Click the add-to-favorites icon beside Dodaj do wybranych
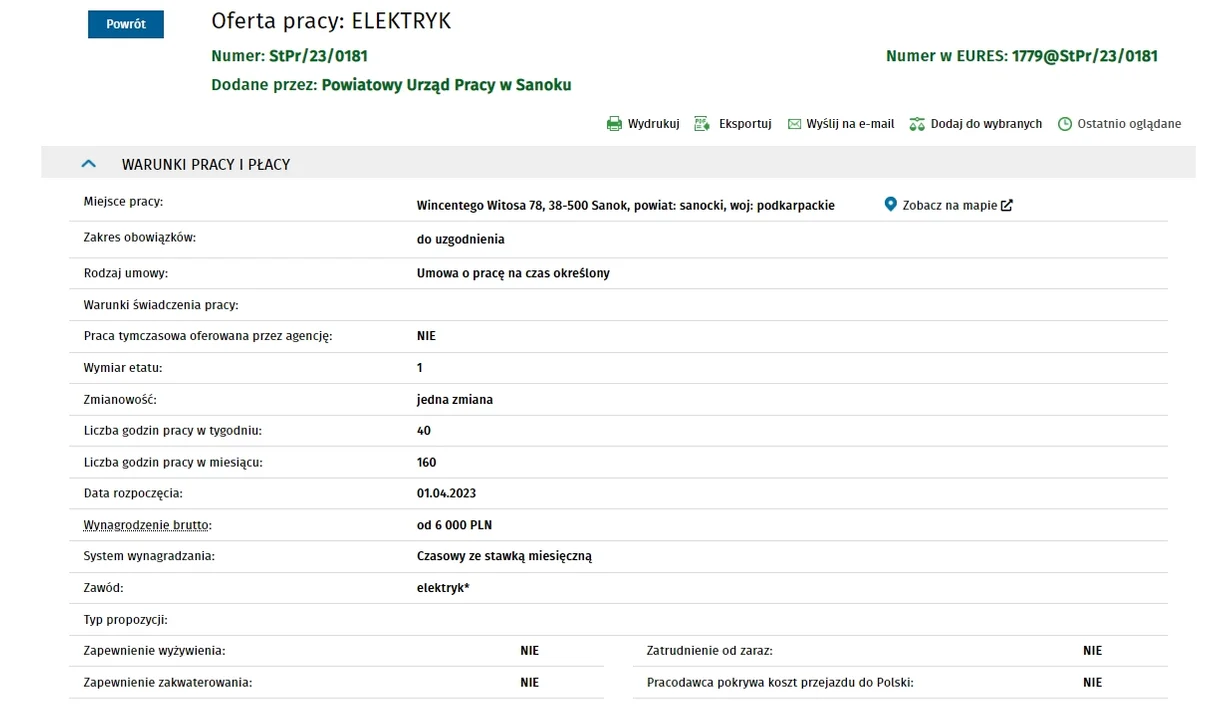This screenshot has width=1226, height=720. point(917,124)
